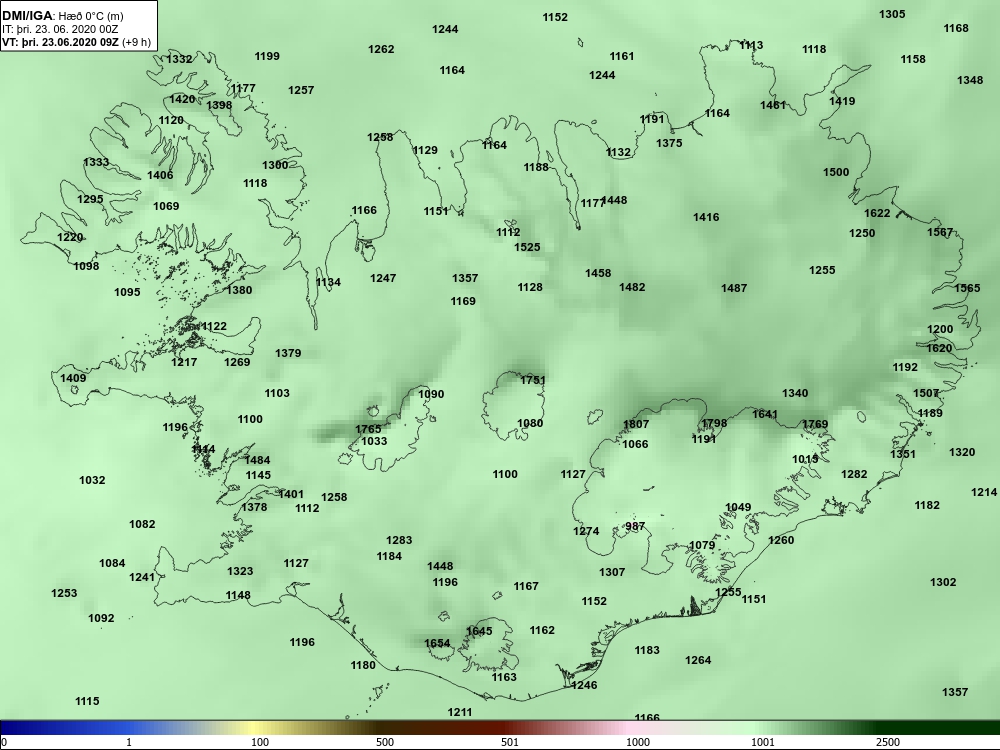Click the value 1620 in the fjords

[x=939, y=348]
